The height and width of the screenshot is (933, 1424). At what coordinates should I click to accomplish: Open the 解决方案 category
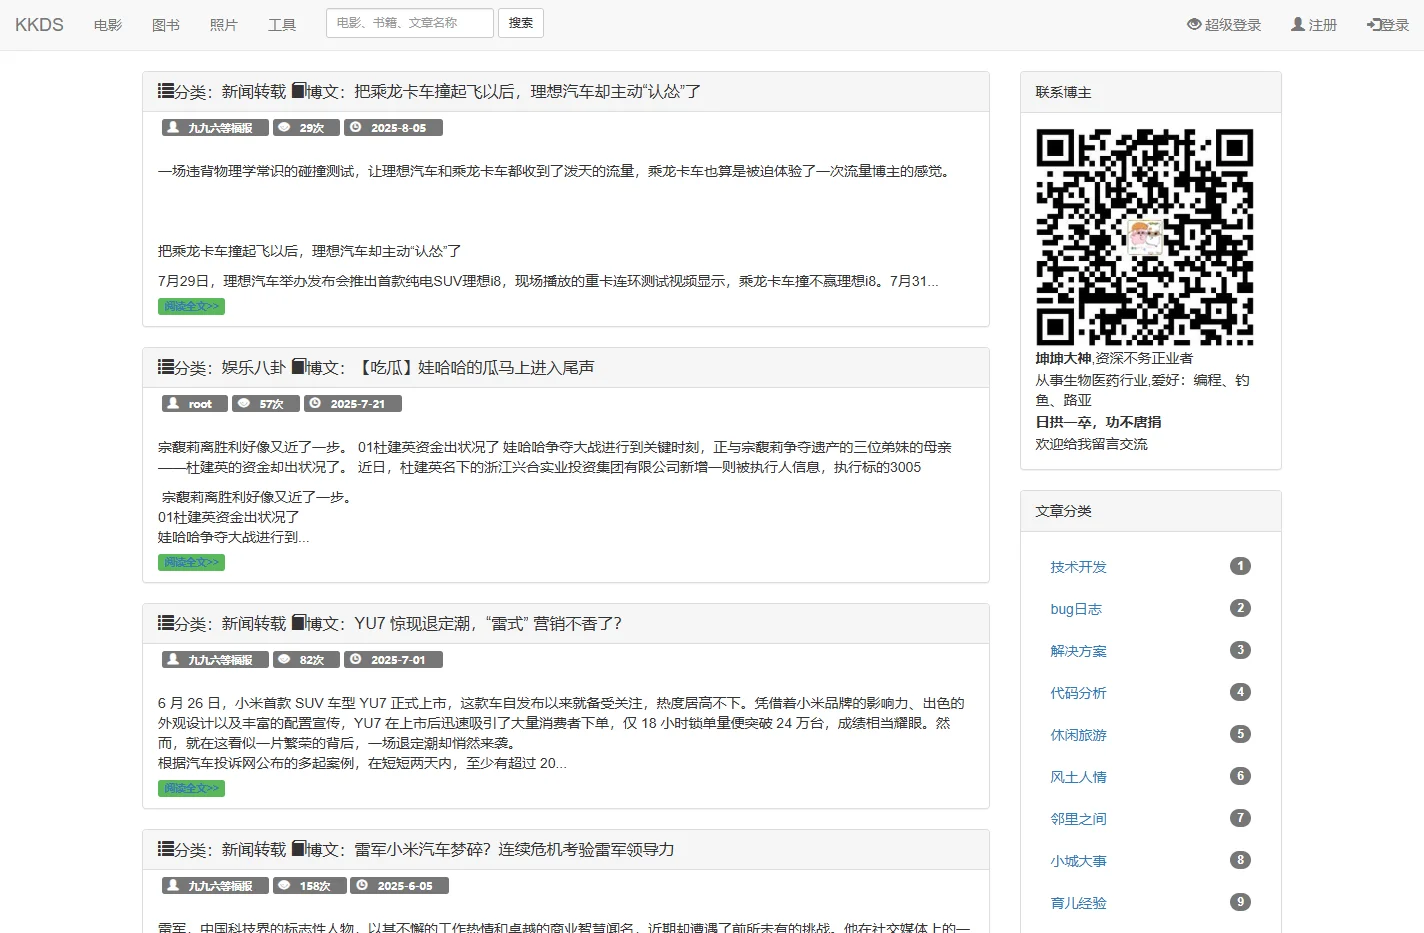[x=1078, y=651]
